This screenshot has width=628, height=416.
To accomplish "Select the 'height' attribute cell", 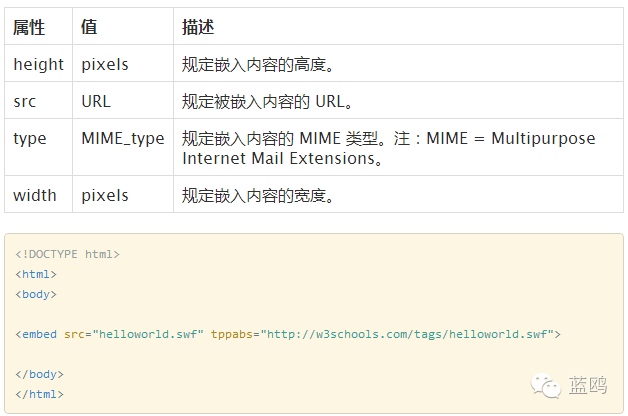I will (x=38, y=64).
